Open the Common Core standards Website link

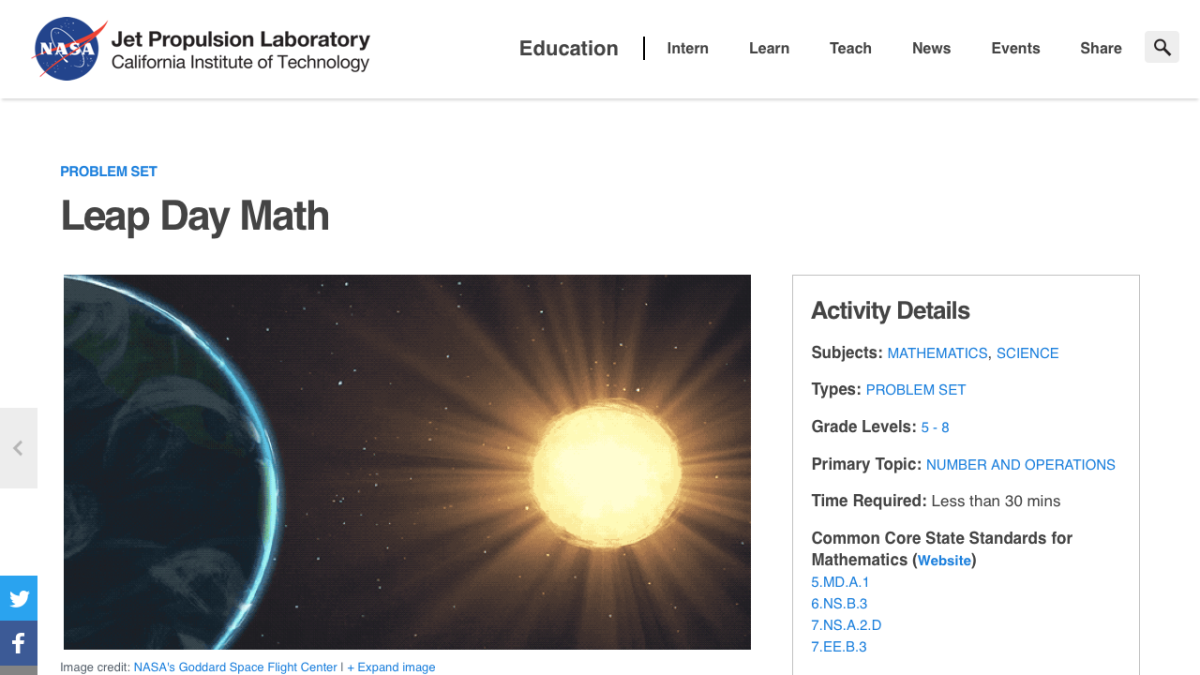[944, 560]
